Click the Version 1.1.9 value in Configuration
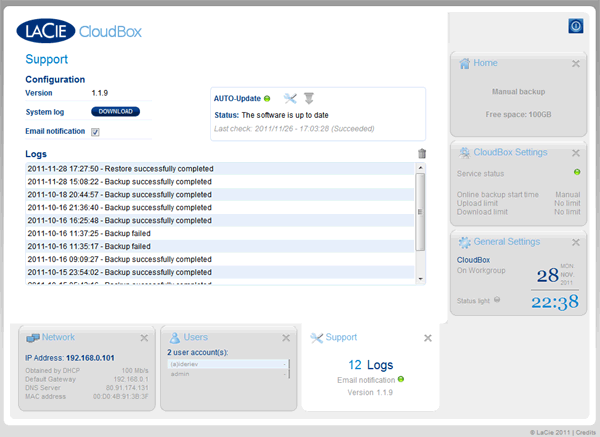The image size is (600, 437). 99,93
